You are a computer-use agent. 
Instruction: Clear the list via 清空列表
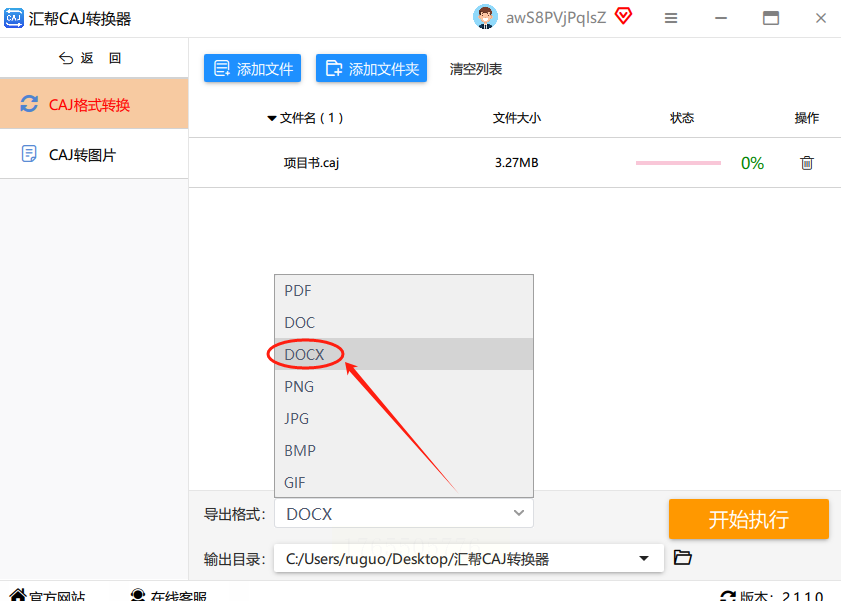tap(476, 69)
